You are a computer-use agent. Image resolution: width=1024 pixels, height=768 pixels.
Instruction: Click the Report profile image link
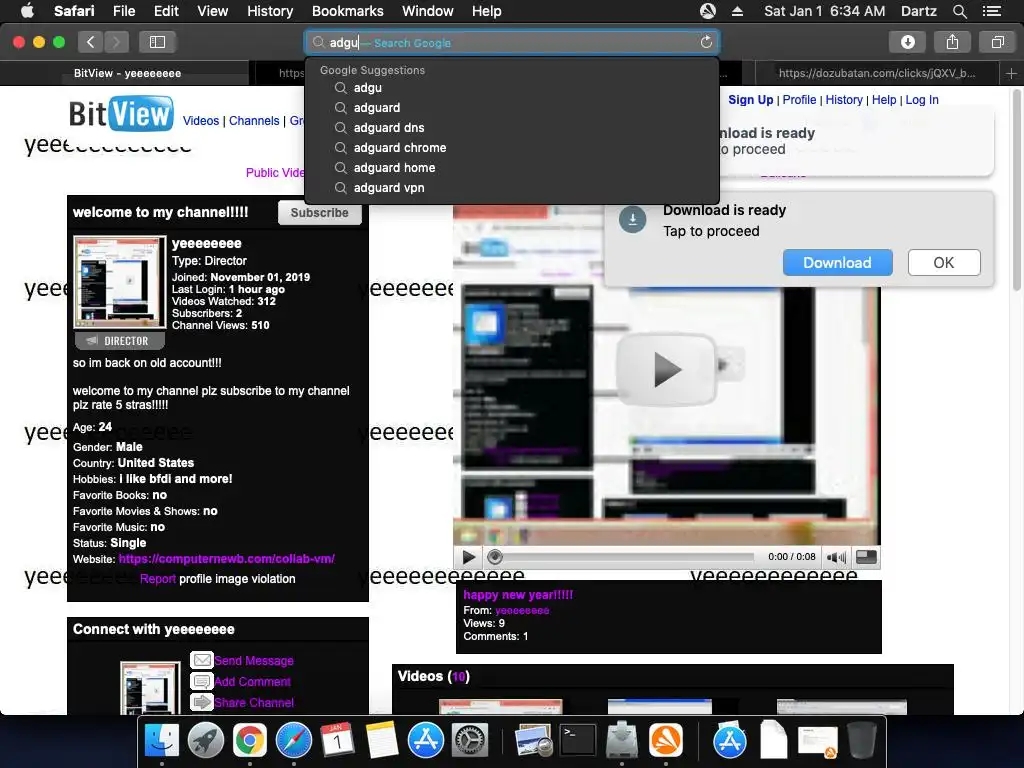coord(157,579)
